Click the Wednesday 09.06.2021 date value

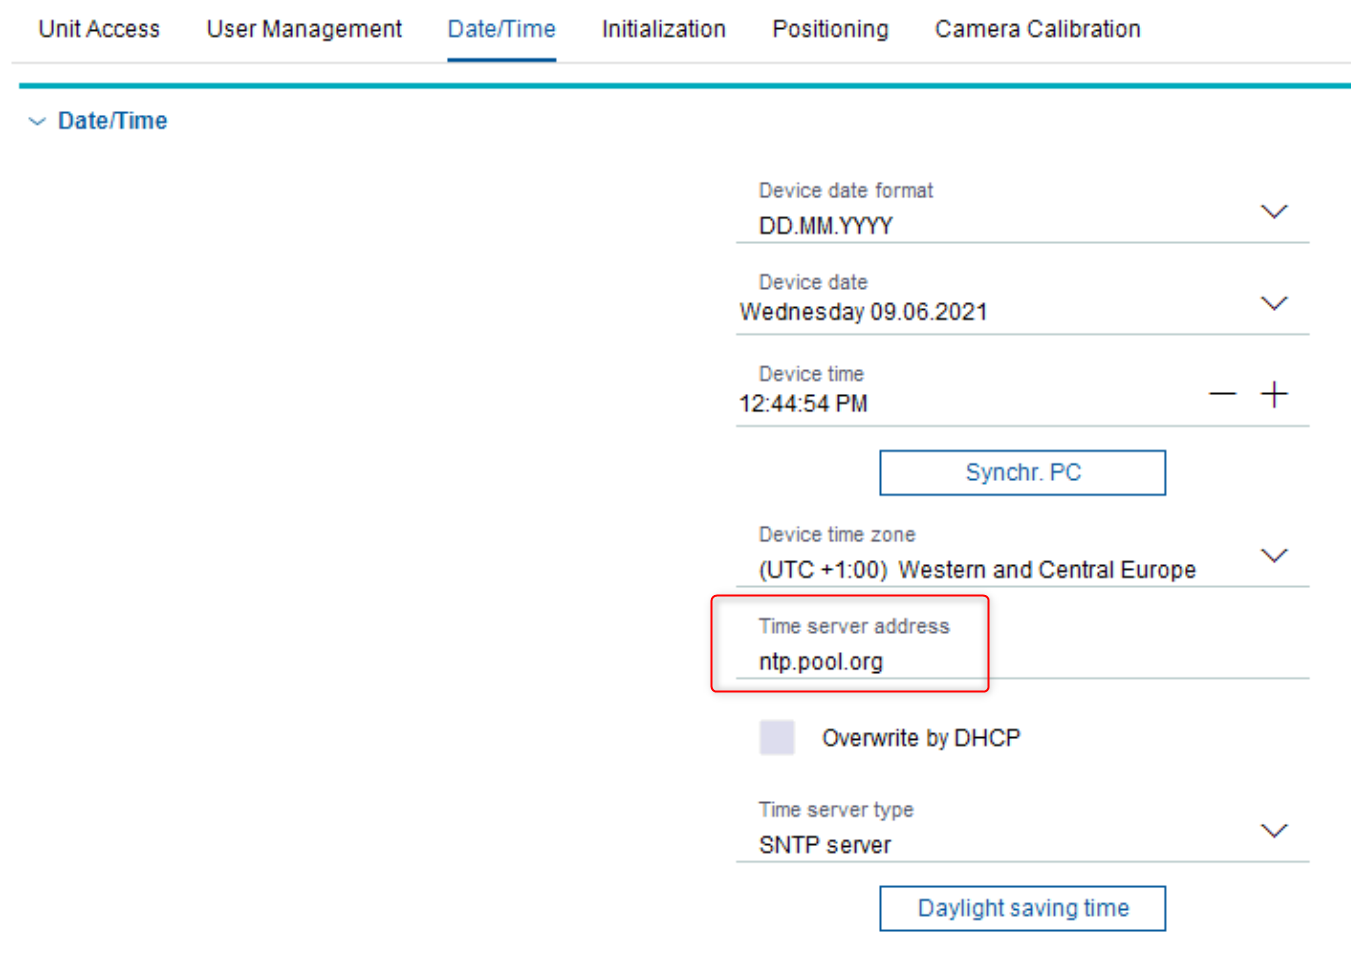pos(863,312)
